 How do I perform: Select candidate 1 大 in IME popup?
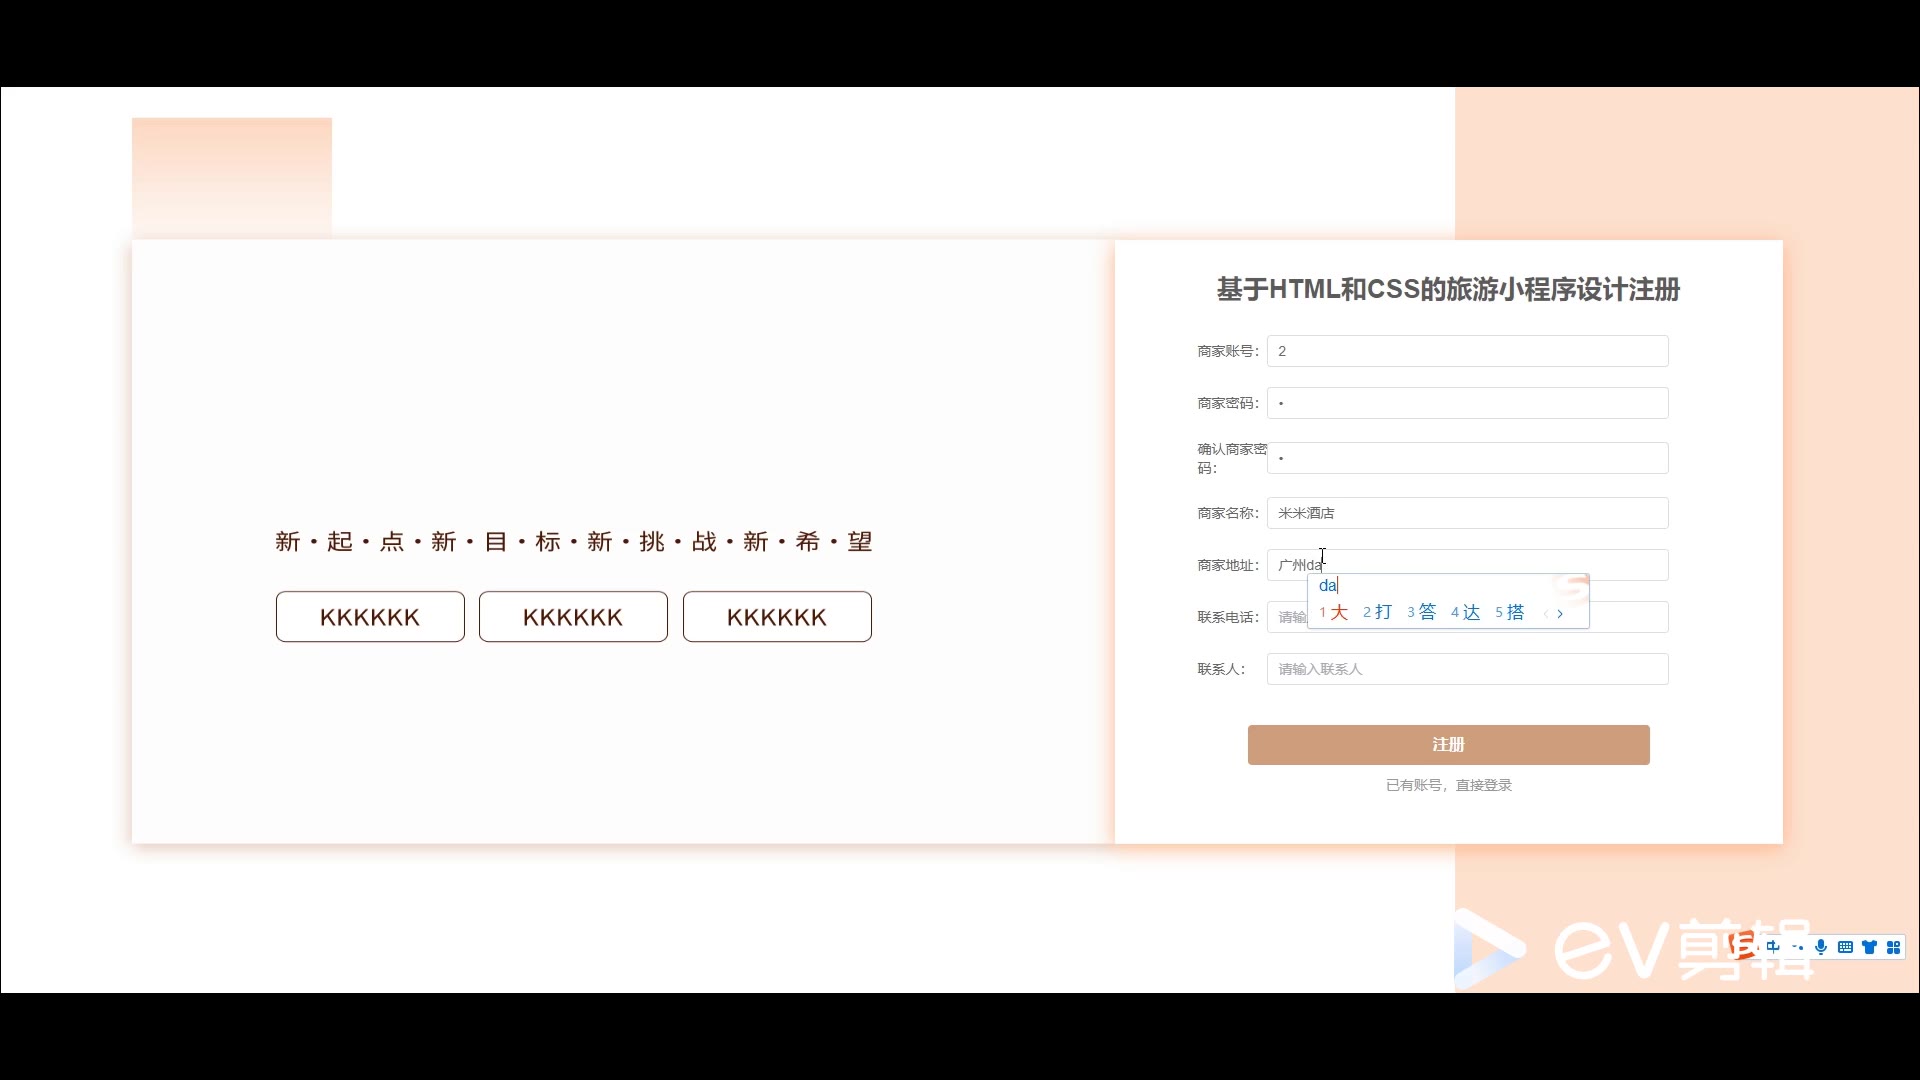tap(1335, 612)
